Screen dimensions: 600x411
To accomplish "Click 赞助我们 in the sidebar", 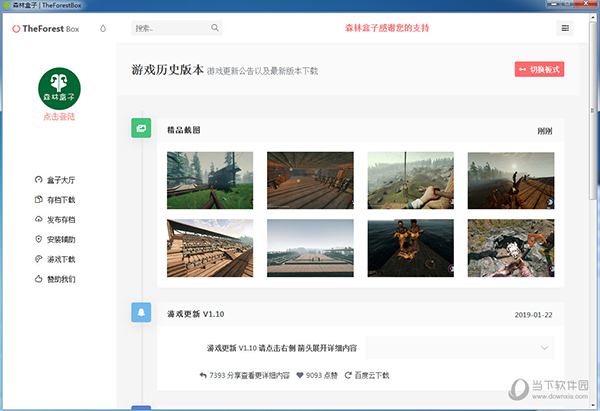I will (61, 279).
